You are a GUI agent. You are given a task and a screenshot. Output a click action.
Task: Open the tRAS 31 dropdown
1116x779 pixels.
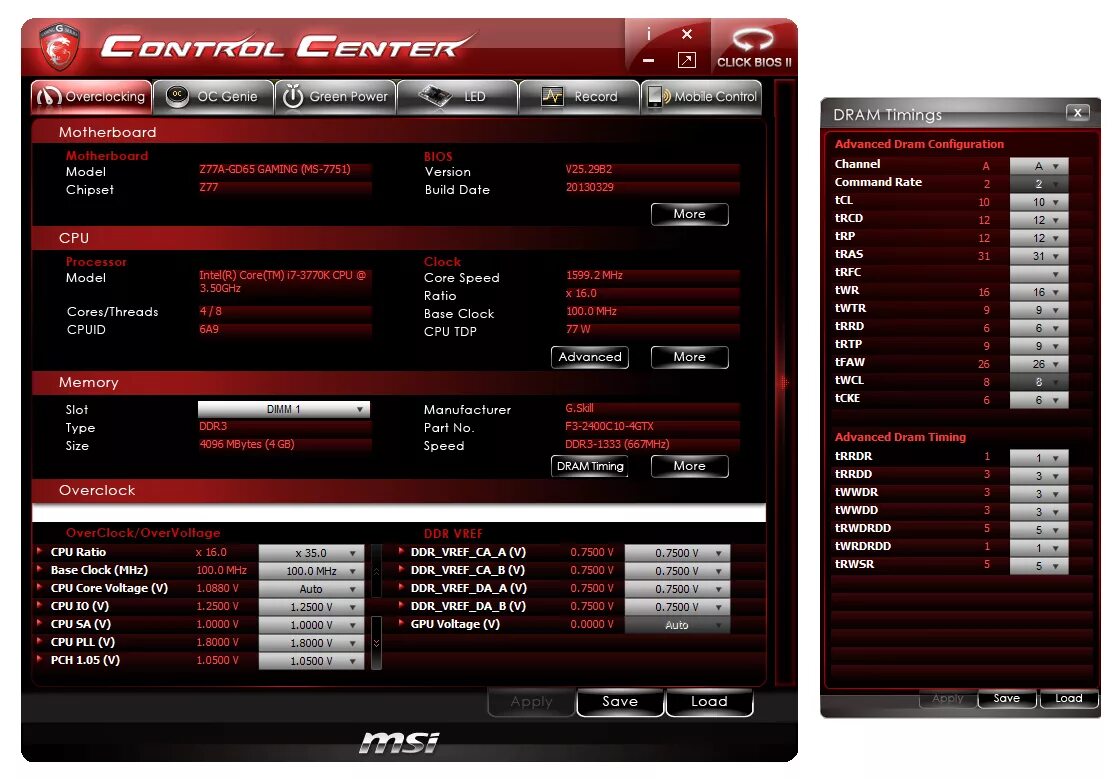(x=1039, y=256)
